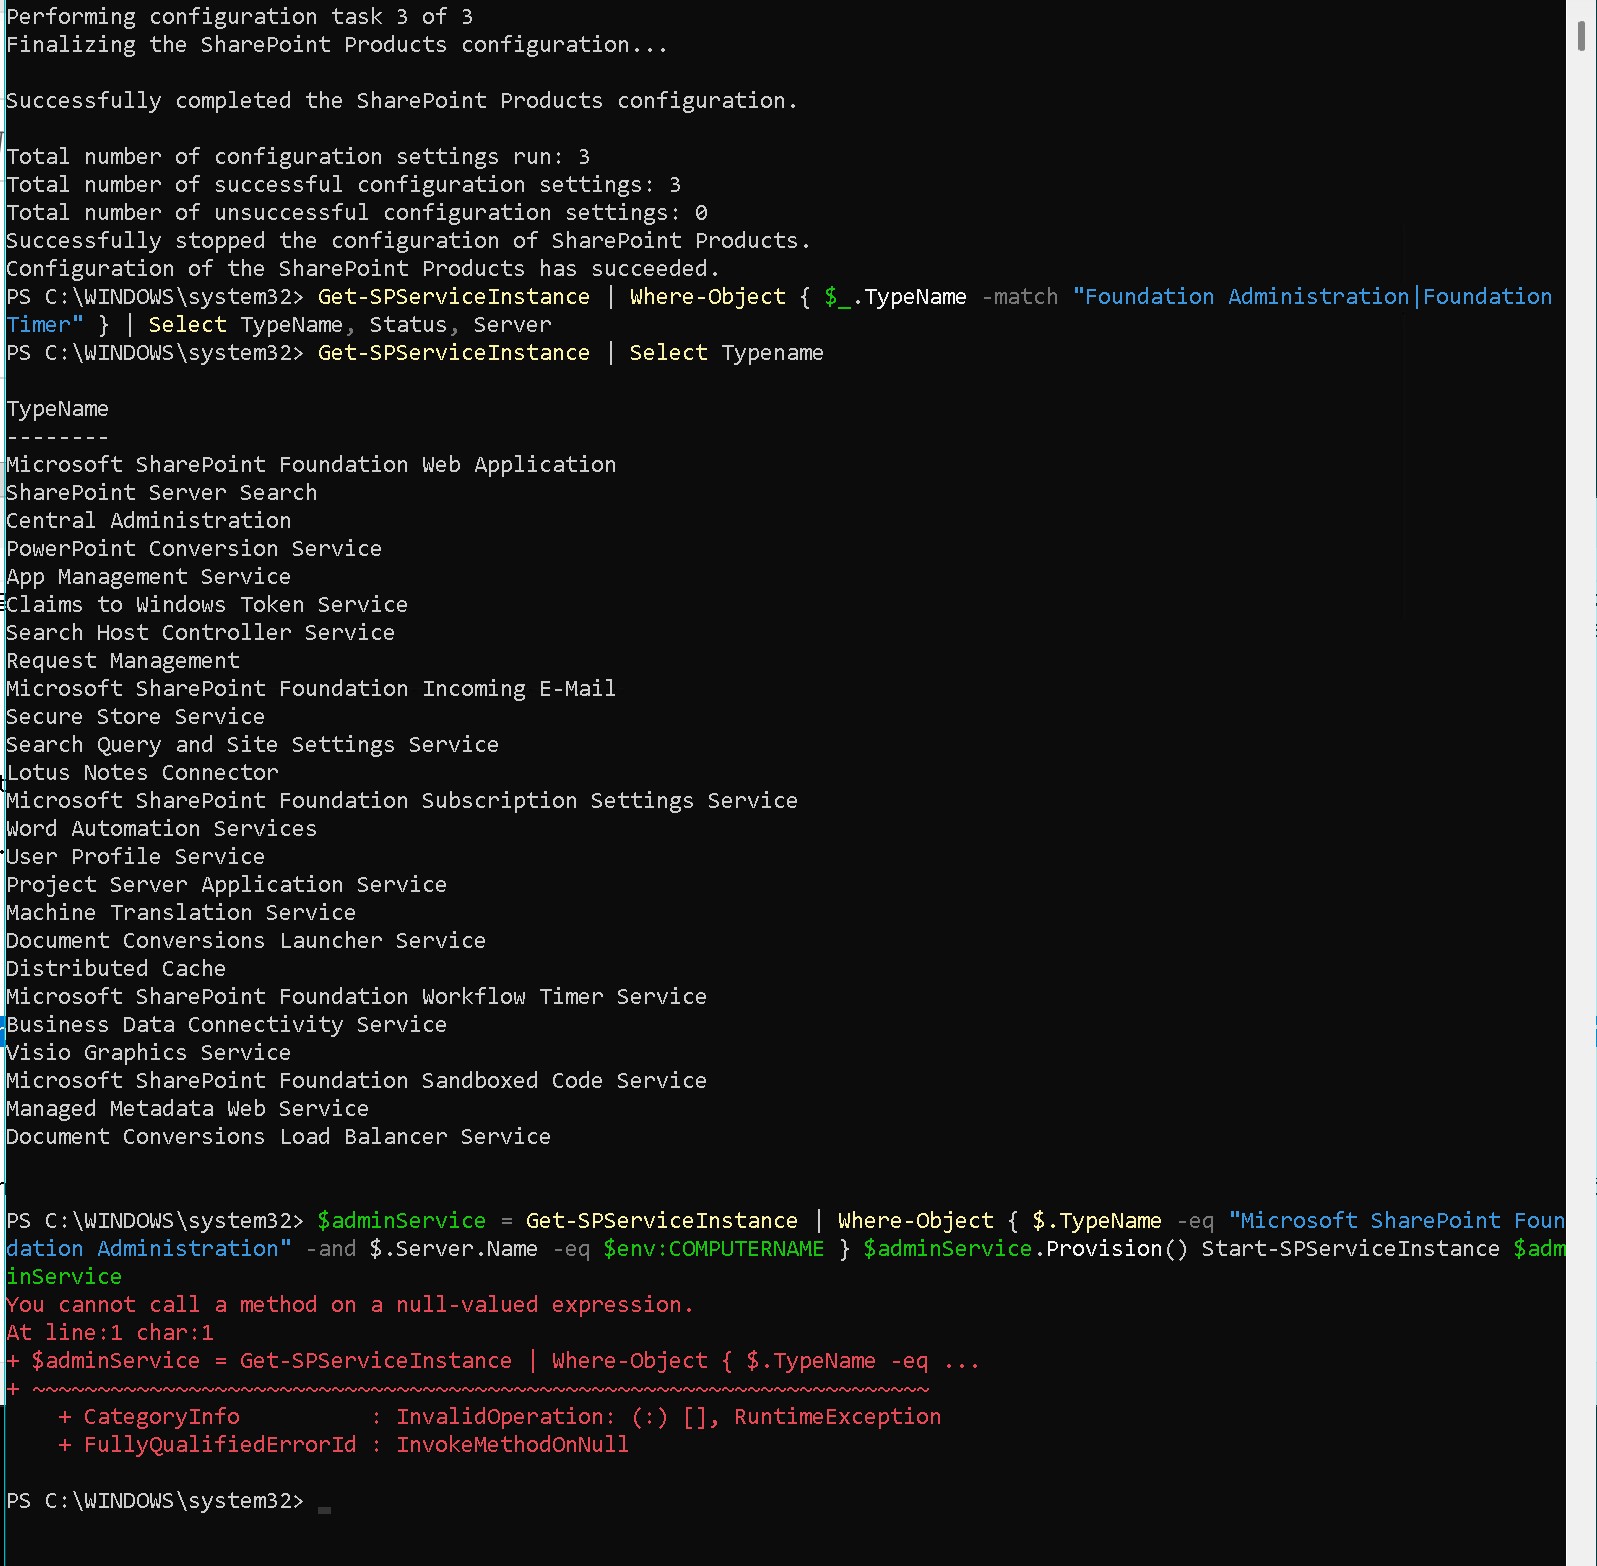The height and width of the screenshot is (1566, 1597).
Task: Click 'Configuration of the SharePoint Products has succeeded.'
Action: coord(363,269)
